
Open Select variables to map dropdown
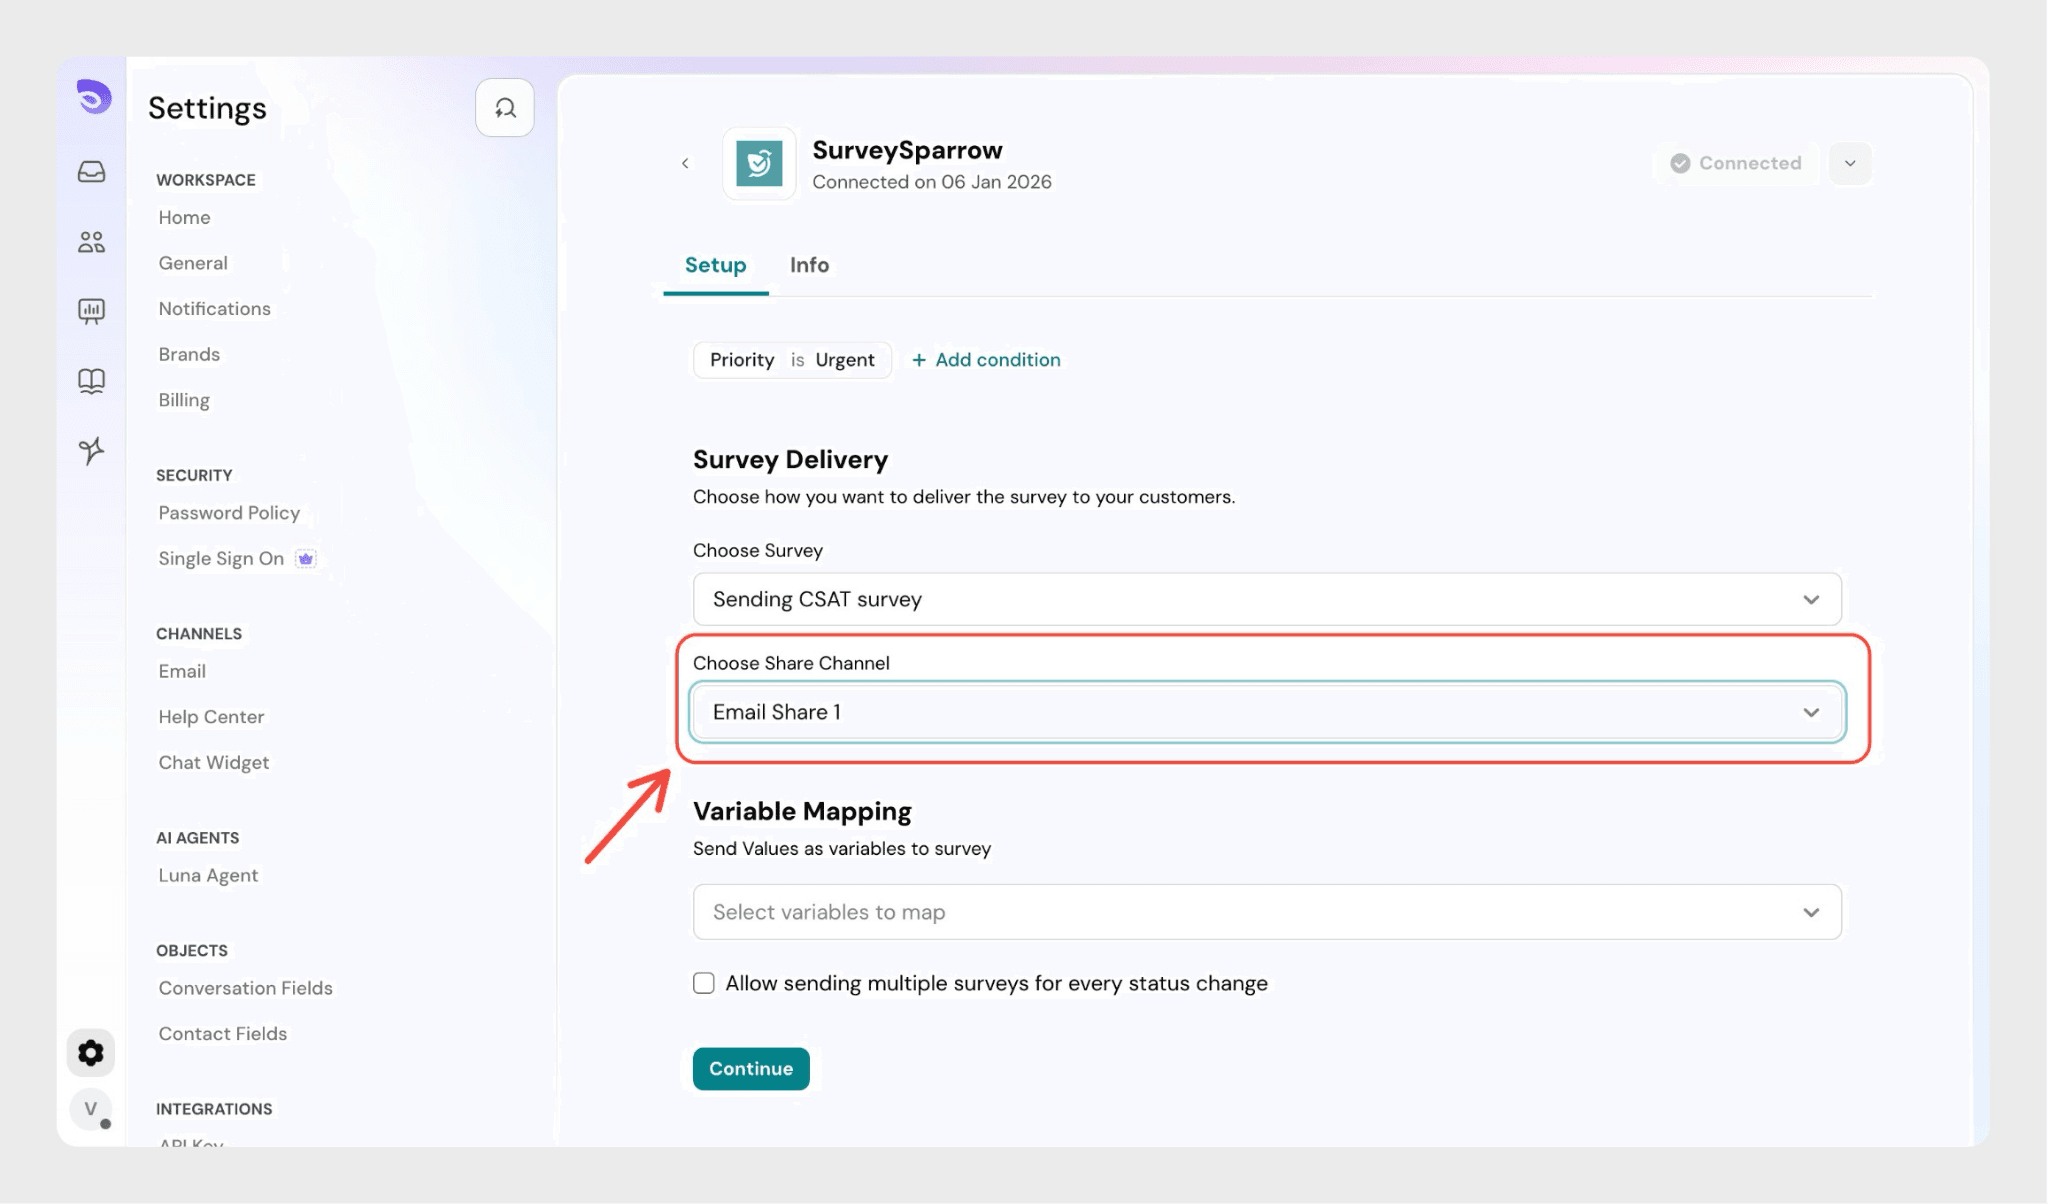(1266, 912)
